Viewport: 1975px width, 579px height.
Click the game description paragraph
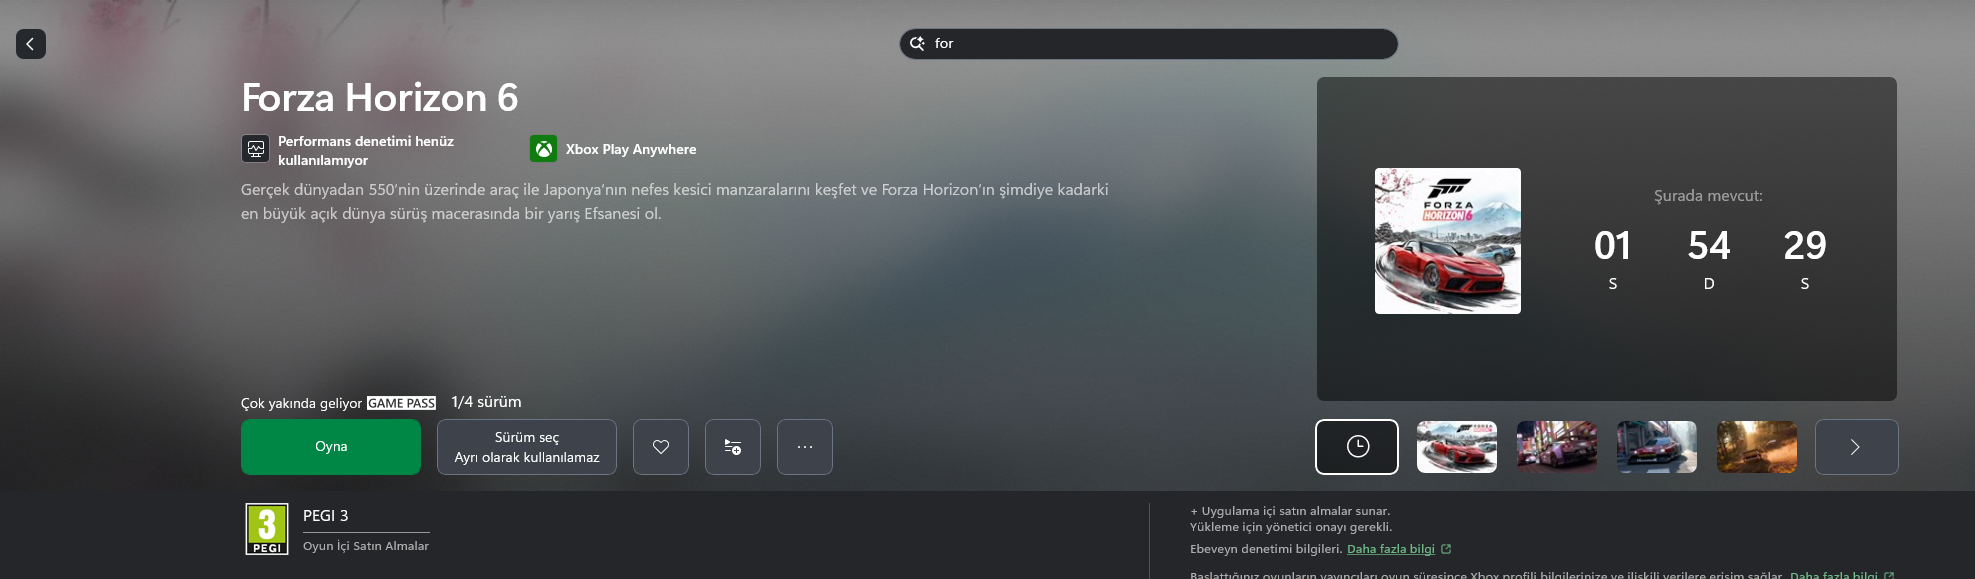pyautogui.click(x=675, y=201)
